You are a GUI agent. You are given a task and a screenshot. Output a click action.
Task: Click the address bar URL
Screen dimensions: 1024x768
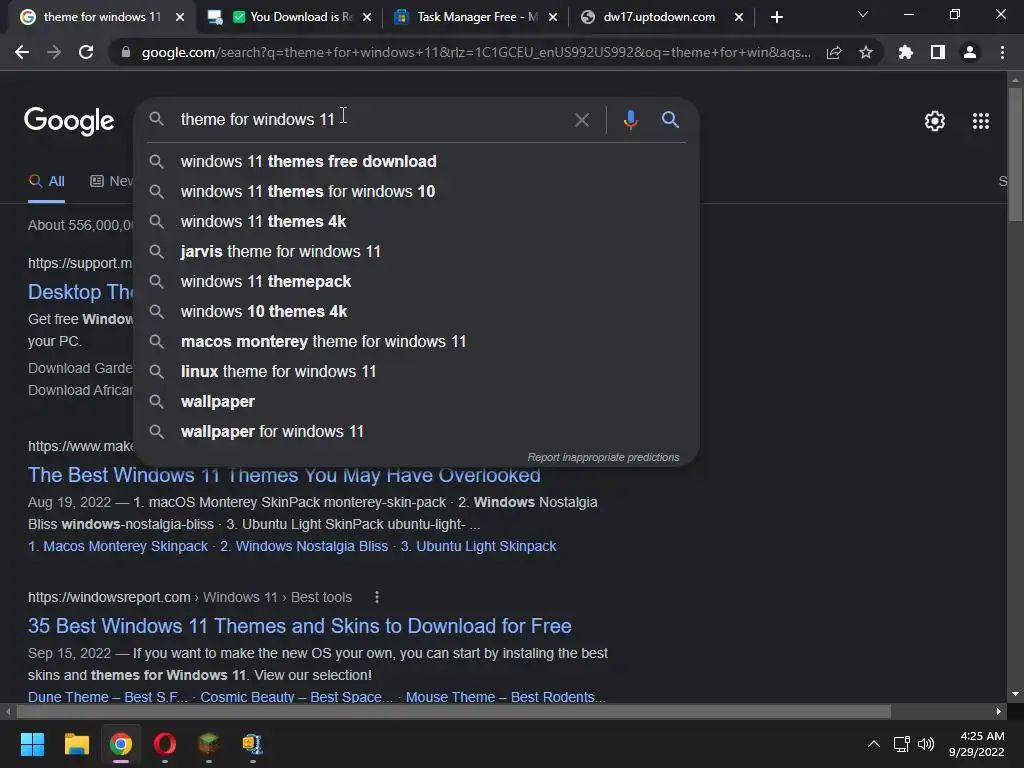point(476,52)
